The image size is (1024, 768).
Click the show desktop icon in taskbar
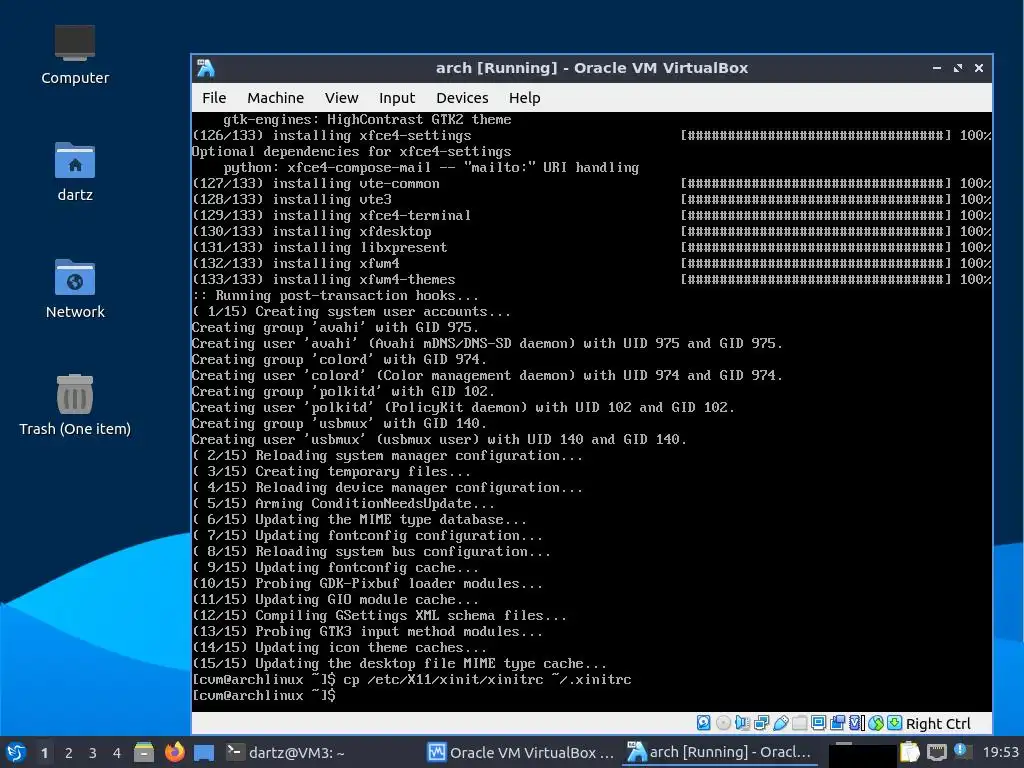pyautogui.click(x=204, y=753)
